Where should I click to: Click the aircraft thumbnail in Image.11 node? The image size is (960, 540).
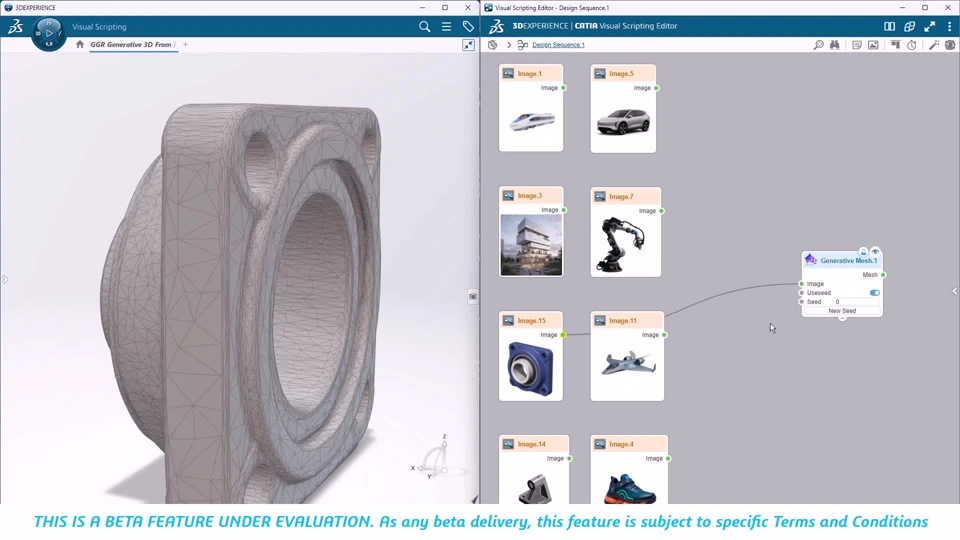[628, 364]
